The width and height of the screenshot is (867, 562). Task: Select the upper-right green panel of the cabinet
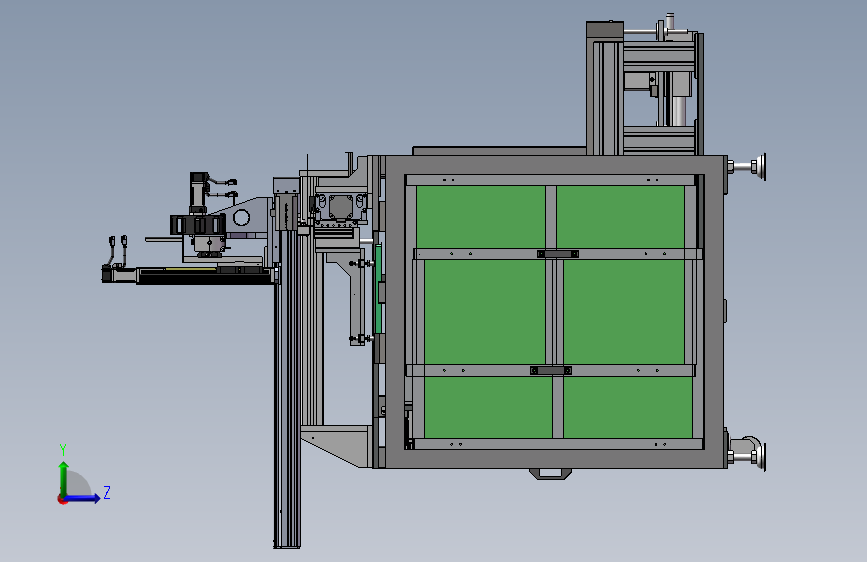pyautogui.click(x=620, y=217)
